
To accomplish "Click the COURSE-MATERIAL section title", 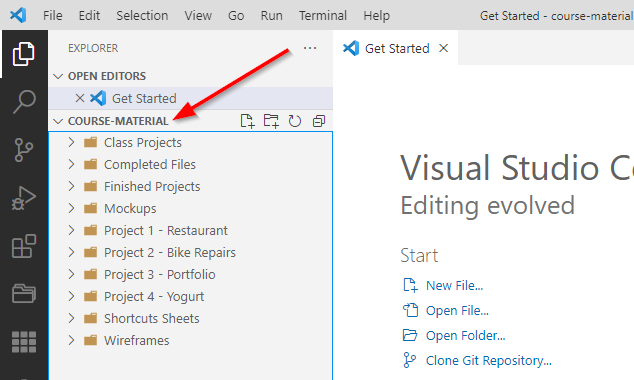I will point(118,121).
